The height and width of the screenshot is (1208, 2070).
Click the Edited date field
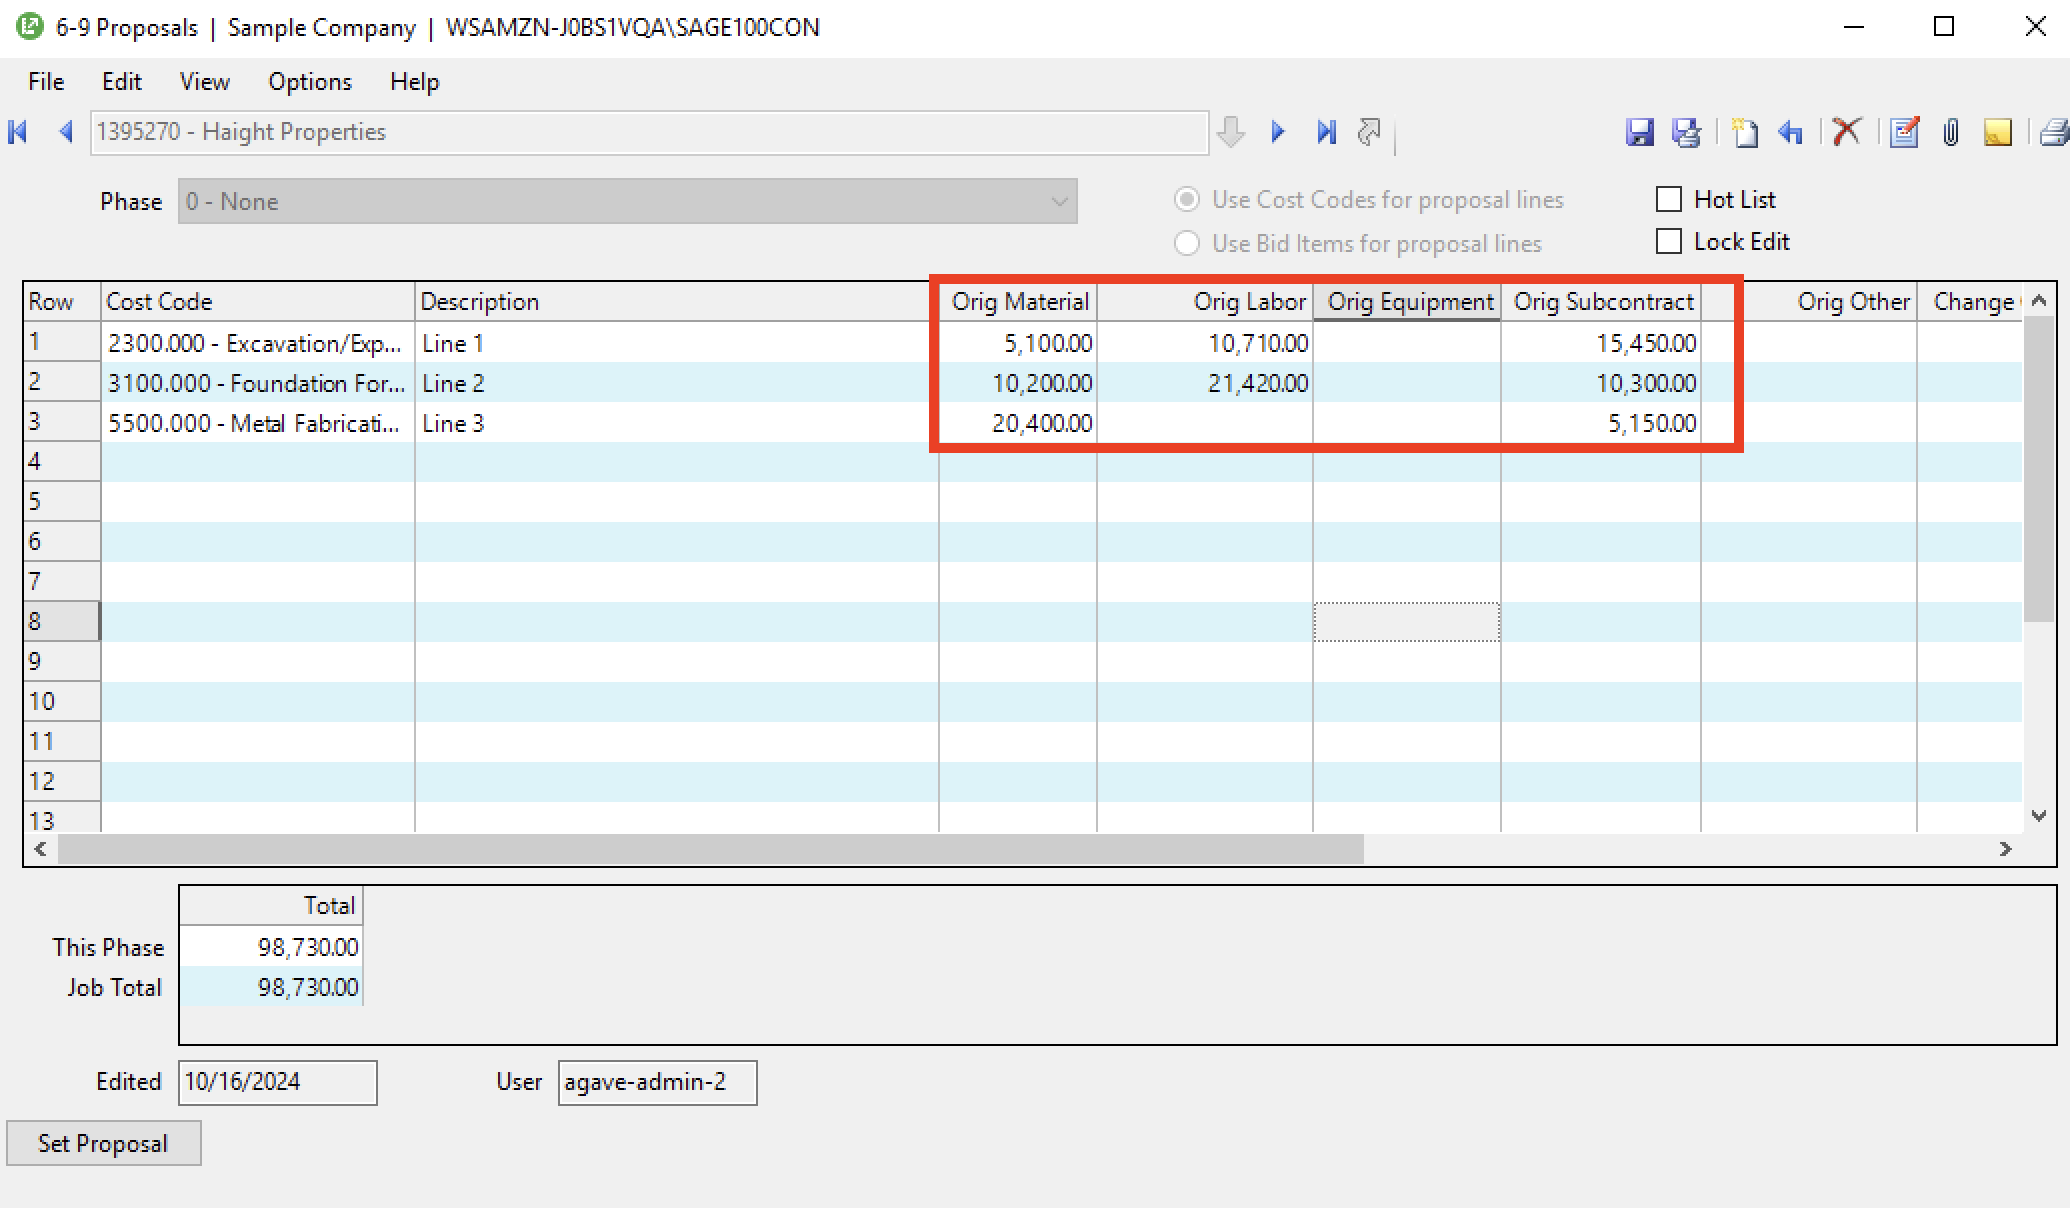[277, 1082]
